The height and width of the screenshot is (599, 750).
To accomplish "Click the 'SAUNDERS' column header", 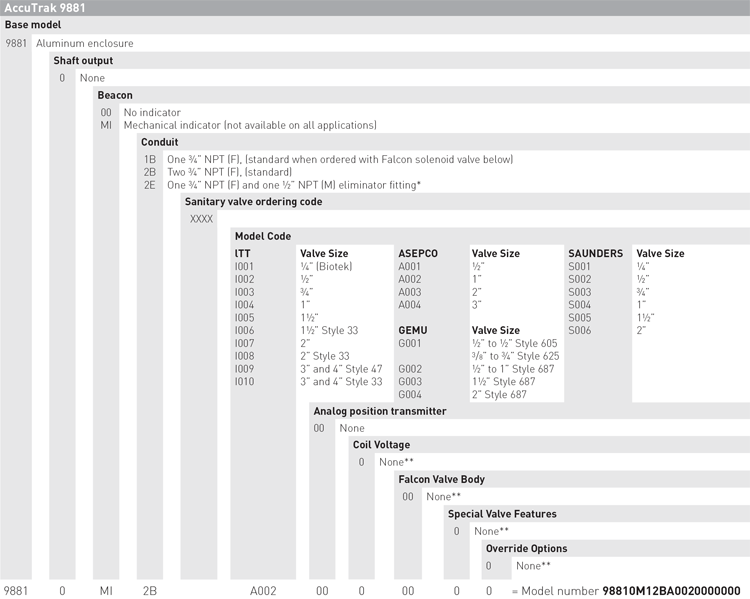I will (x=596, y=254).
